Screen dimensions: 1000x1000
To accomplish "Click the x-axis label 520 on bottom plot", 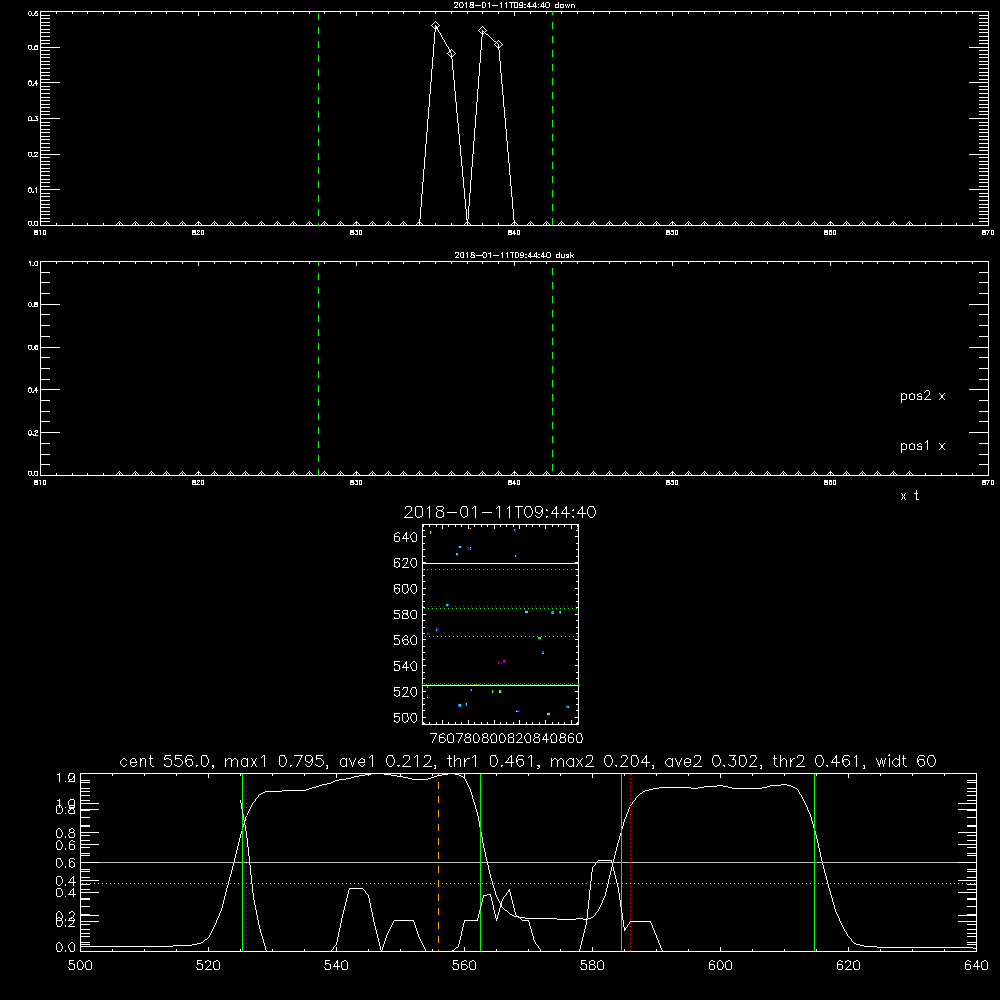I will [x=208, y=966].
